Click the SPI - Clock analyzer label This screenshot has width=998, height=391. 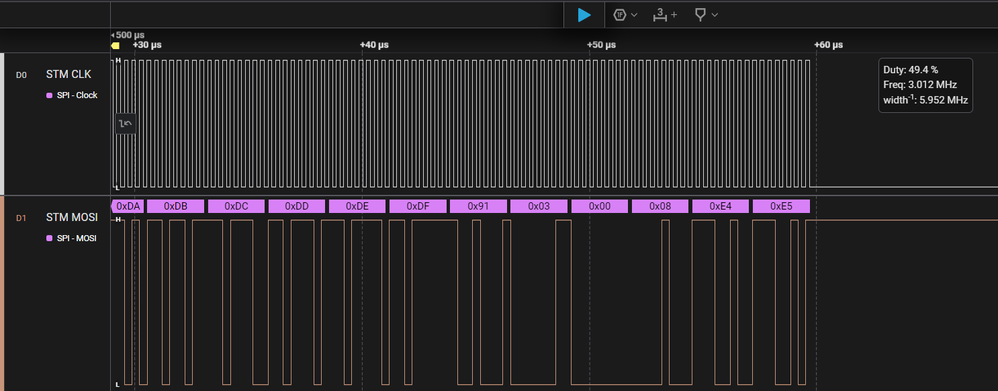tap(77, 96)
